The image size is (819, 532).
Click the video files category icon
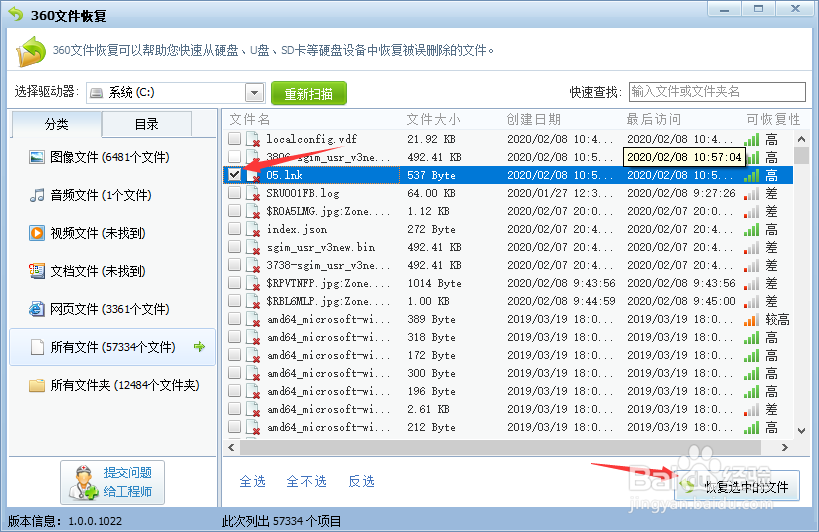coord(37,233)
